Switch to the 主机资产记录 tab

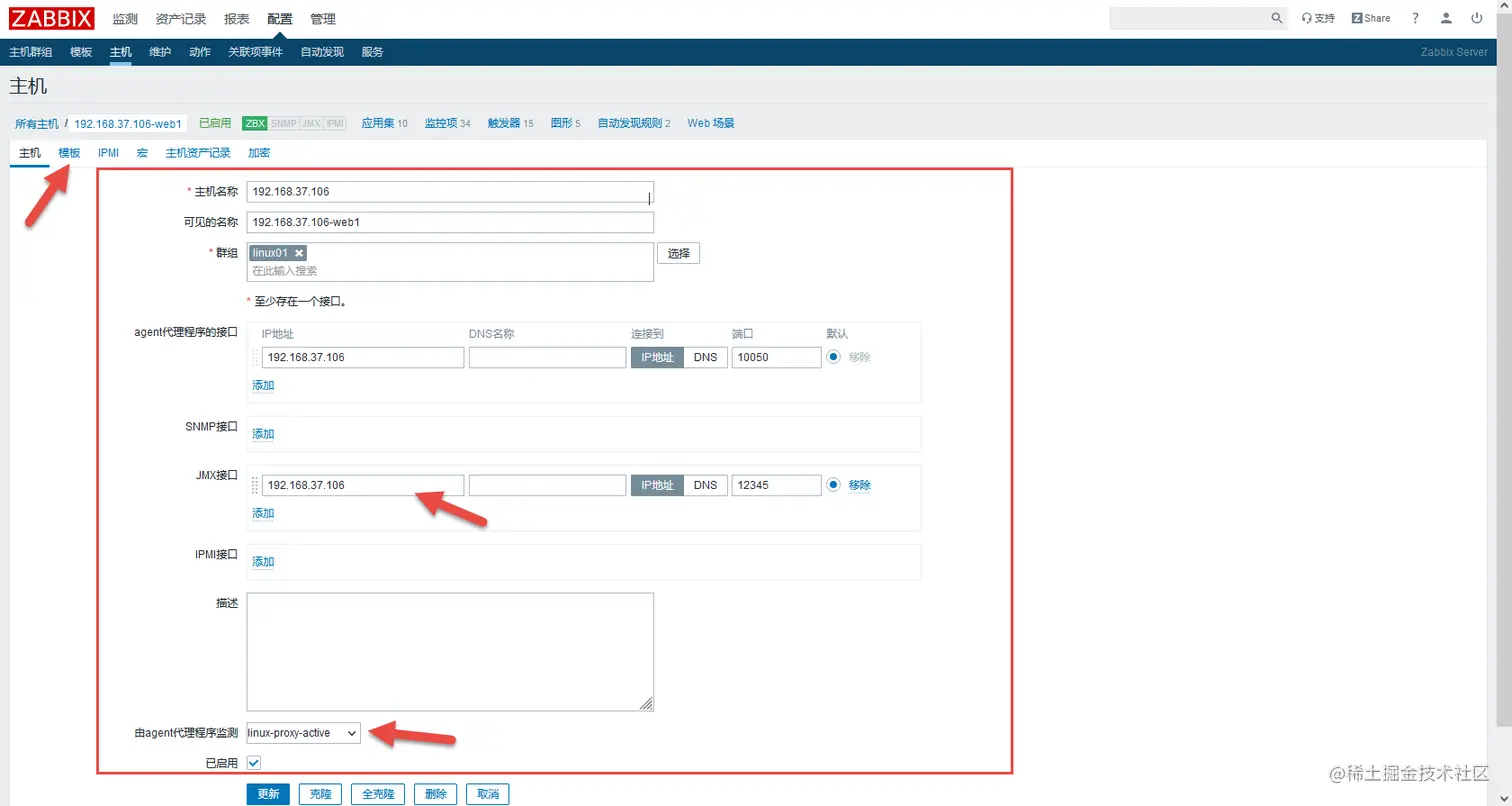pyautogui.click(x=198, y=153)
